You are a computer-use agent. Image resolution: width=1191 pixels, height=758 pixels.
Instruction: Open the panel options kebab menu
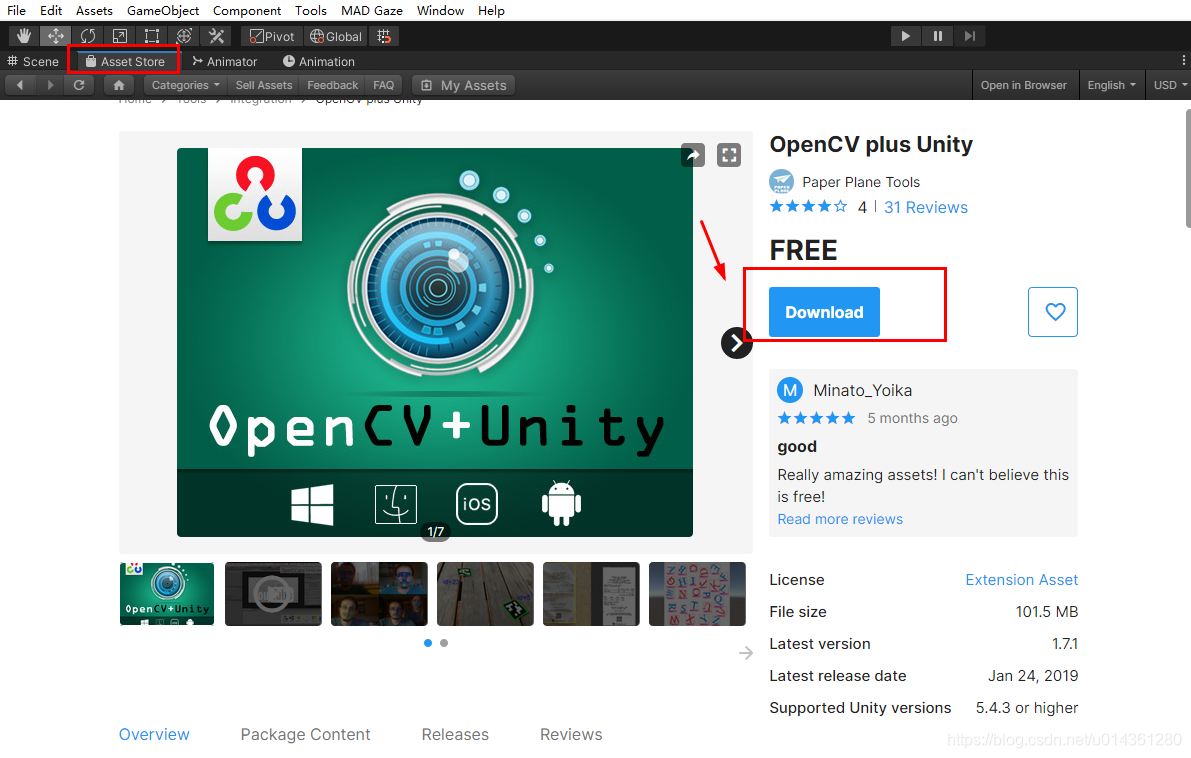coord(1183,60)
